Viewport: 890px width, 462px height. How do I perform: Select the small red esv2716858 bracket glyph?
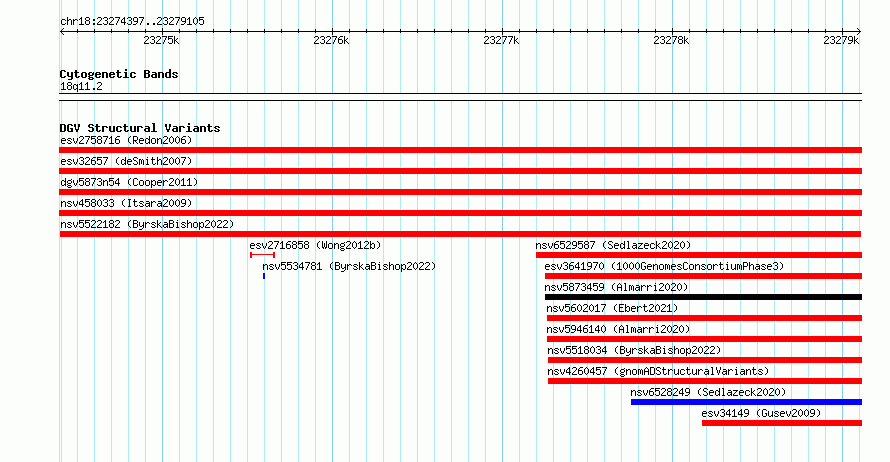click(262, 255)
